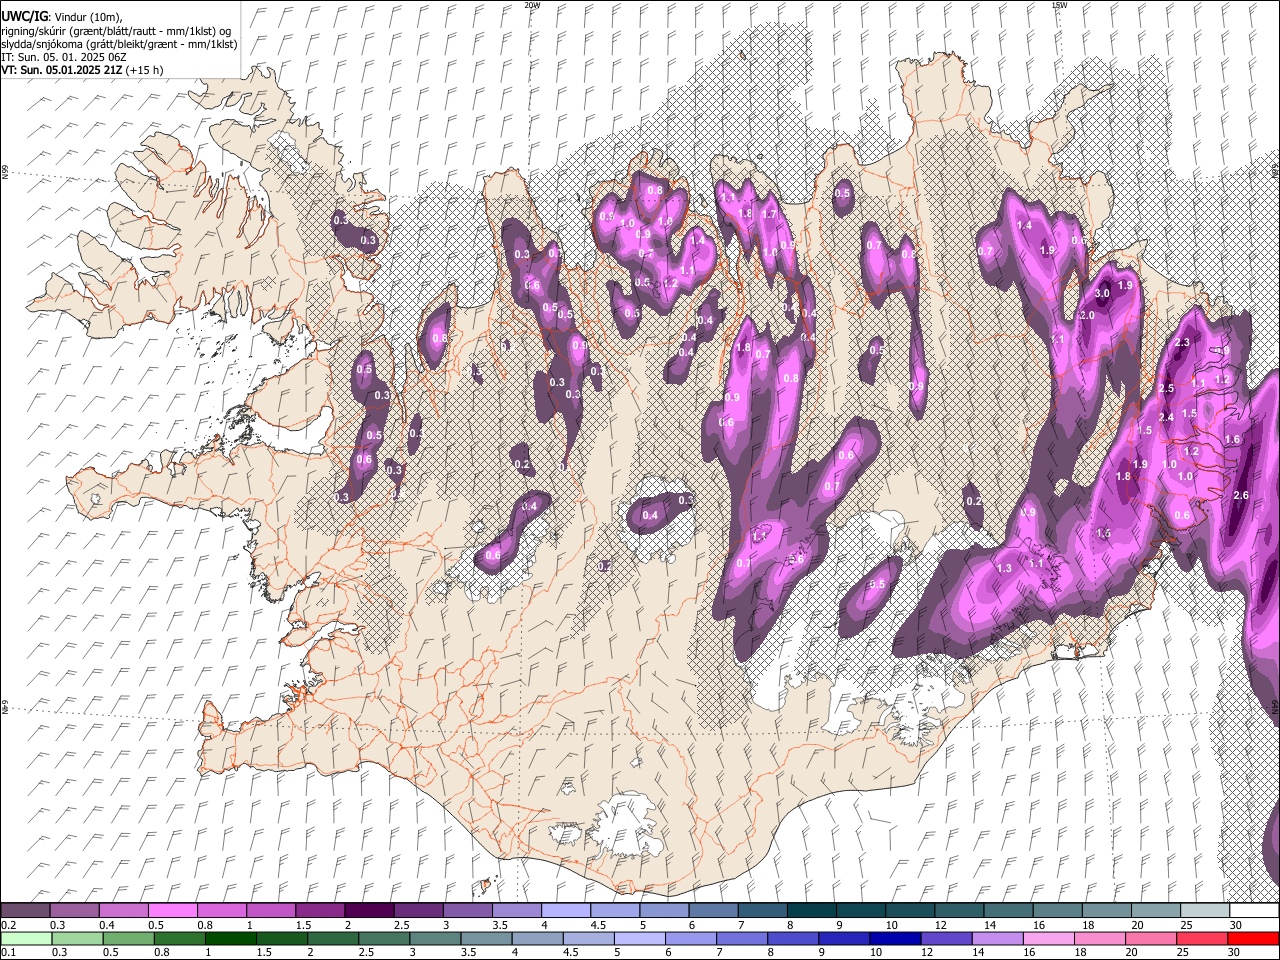Click the '3.0' precipitation value on the map

click(x=1102, y=294)
